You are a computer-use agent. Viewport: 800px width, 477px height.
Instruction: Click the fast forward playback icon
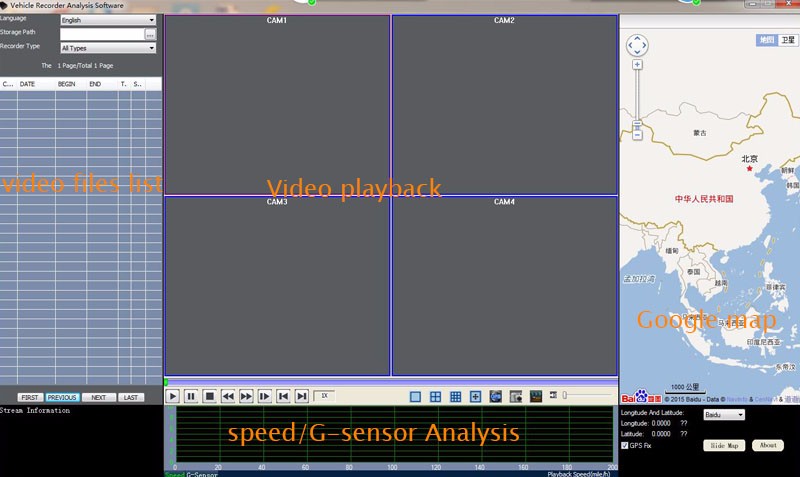click(x=246, y=397)
